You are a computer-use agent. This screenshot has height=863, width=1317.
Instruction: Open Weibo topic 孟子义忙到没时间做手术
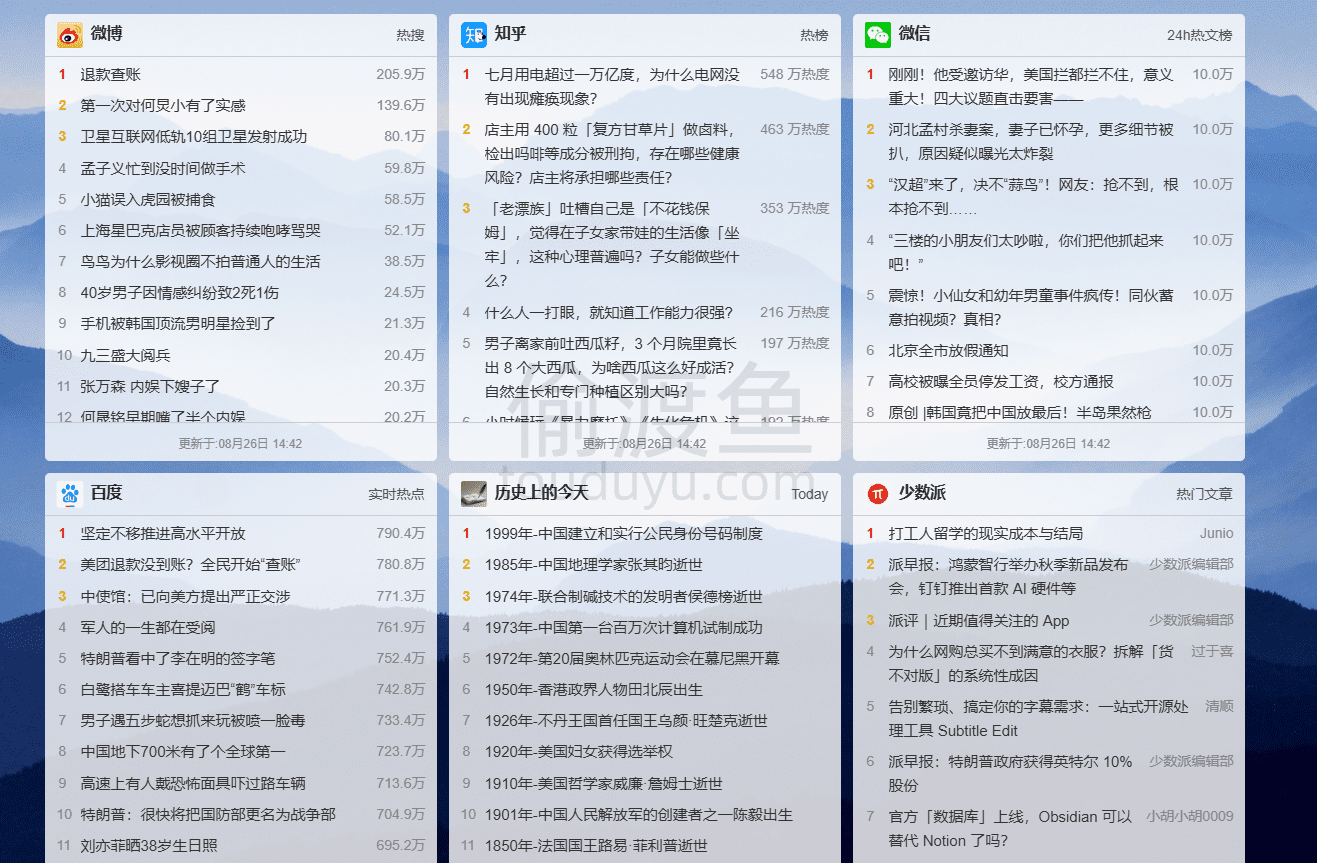(x=163, y=168)
